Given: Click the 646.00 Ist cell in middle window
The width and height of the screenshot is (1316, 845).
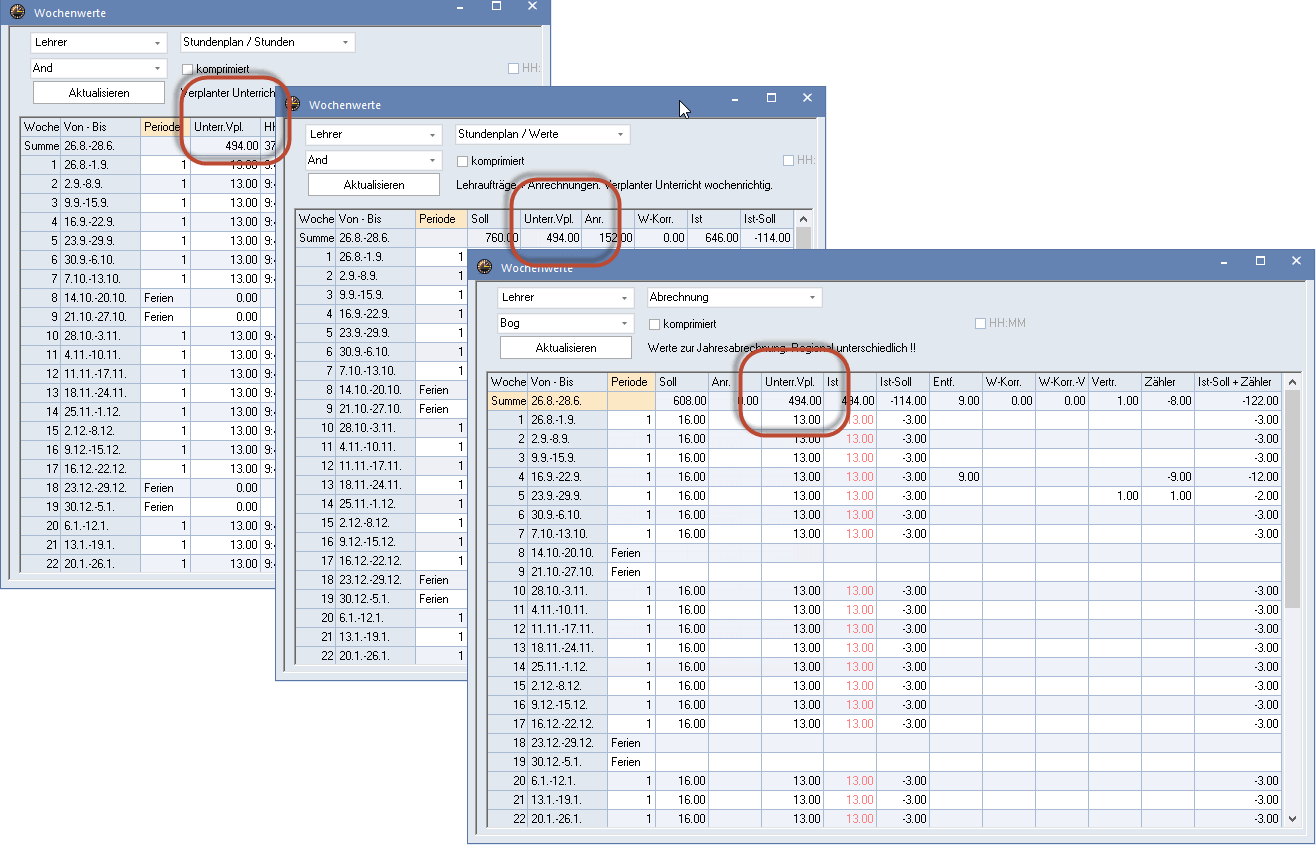Looking at the screenshot, I should (714, 238).
